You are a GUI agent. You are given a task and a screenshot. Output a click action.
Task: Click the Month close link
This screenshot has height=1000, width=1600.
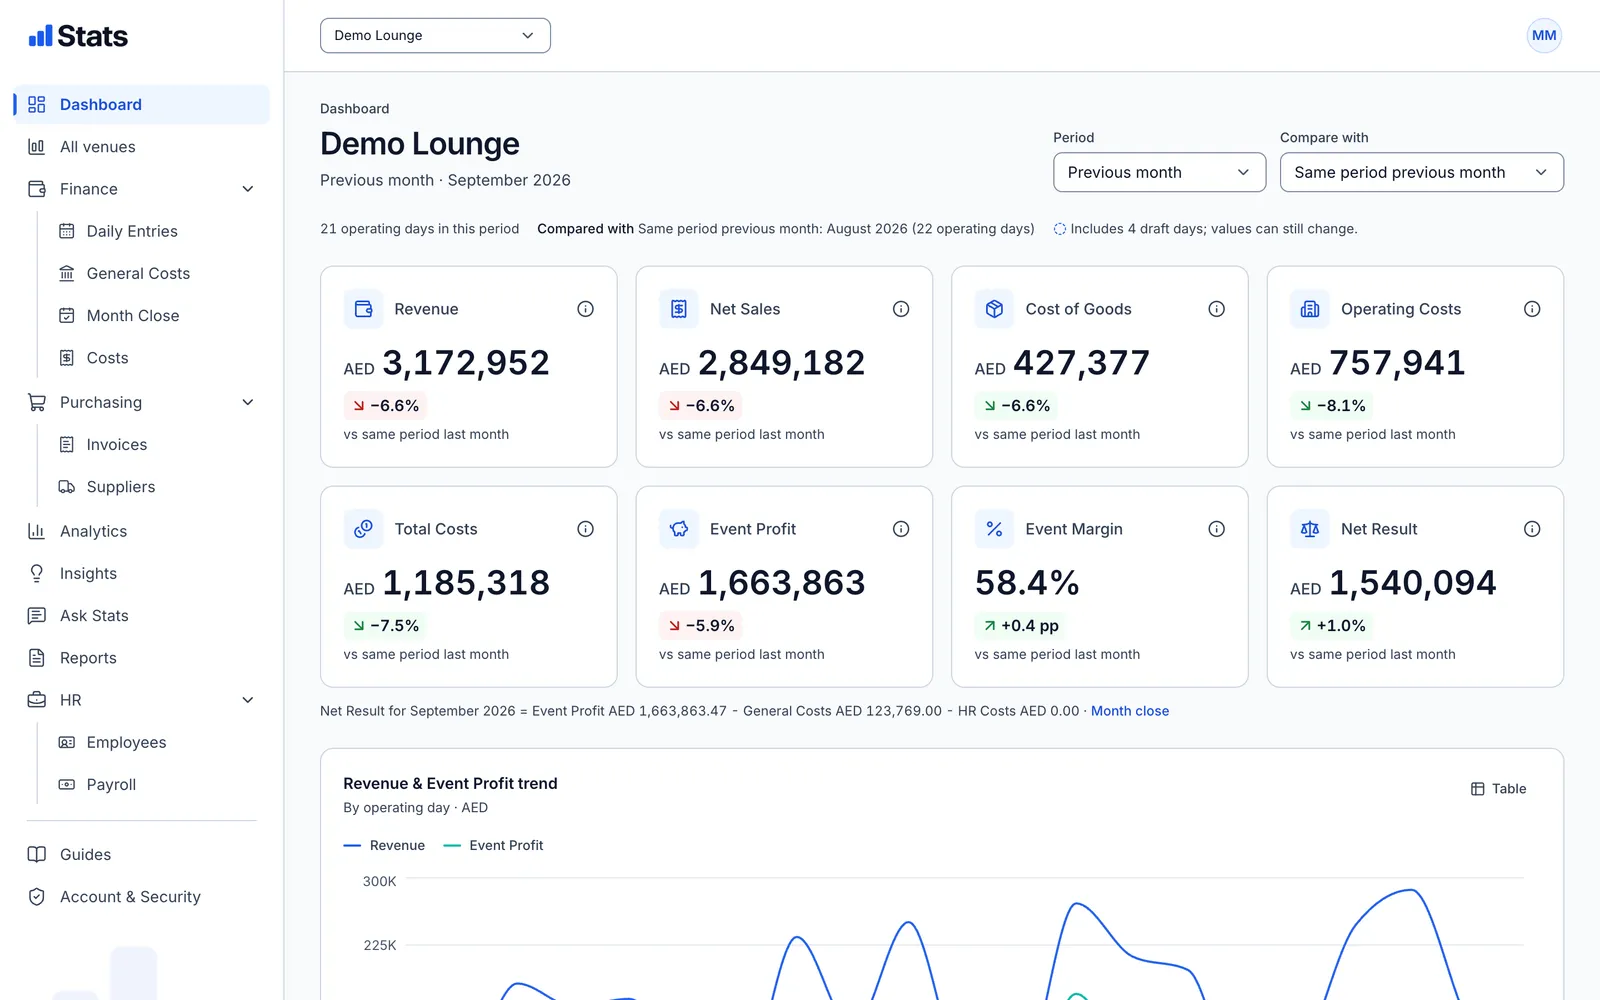click(x=1130, y=711)
